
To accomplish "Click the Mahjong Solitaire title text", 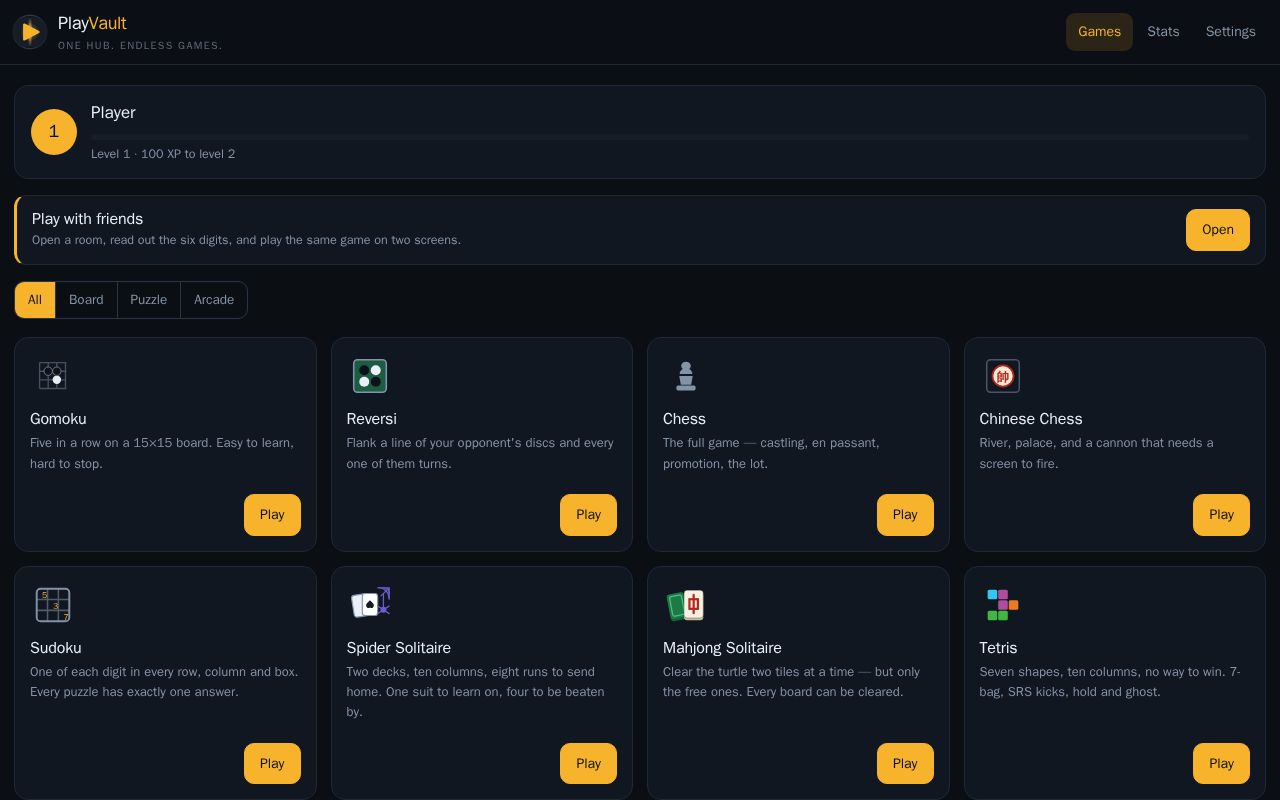I will pyautogui.click(x=722, y=648).
